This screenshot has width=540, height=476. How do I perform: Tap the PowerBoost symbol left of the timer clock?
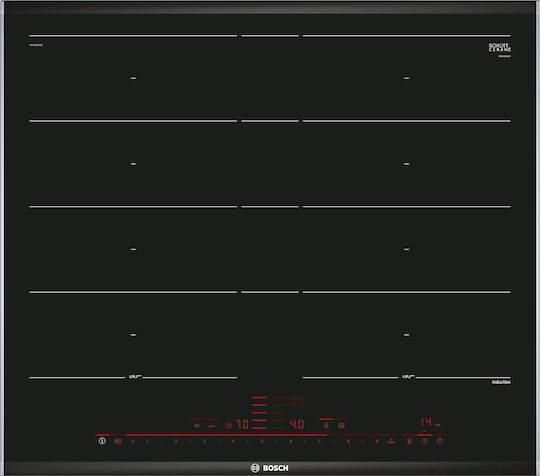click(x=409, y=441)
